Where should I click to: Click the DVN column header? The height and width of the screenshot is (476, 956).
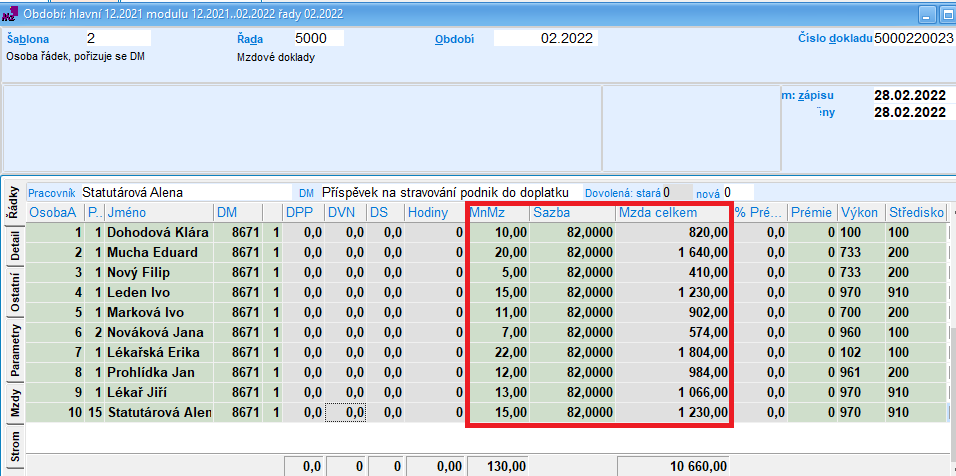pyautogui.click(x=346, y=213)
